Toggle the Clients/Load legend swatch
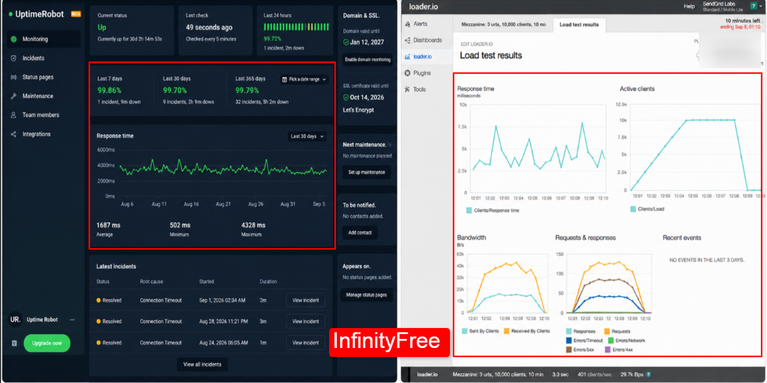Viewport: 767px width, 383px height. (633, 209)
